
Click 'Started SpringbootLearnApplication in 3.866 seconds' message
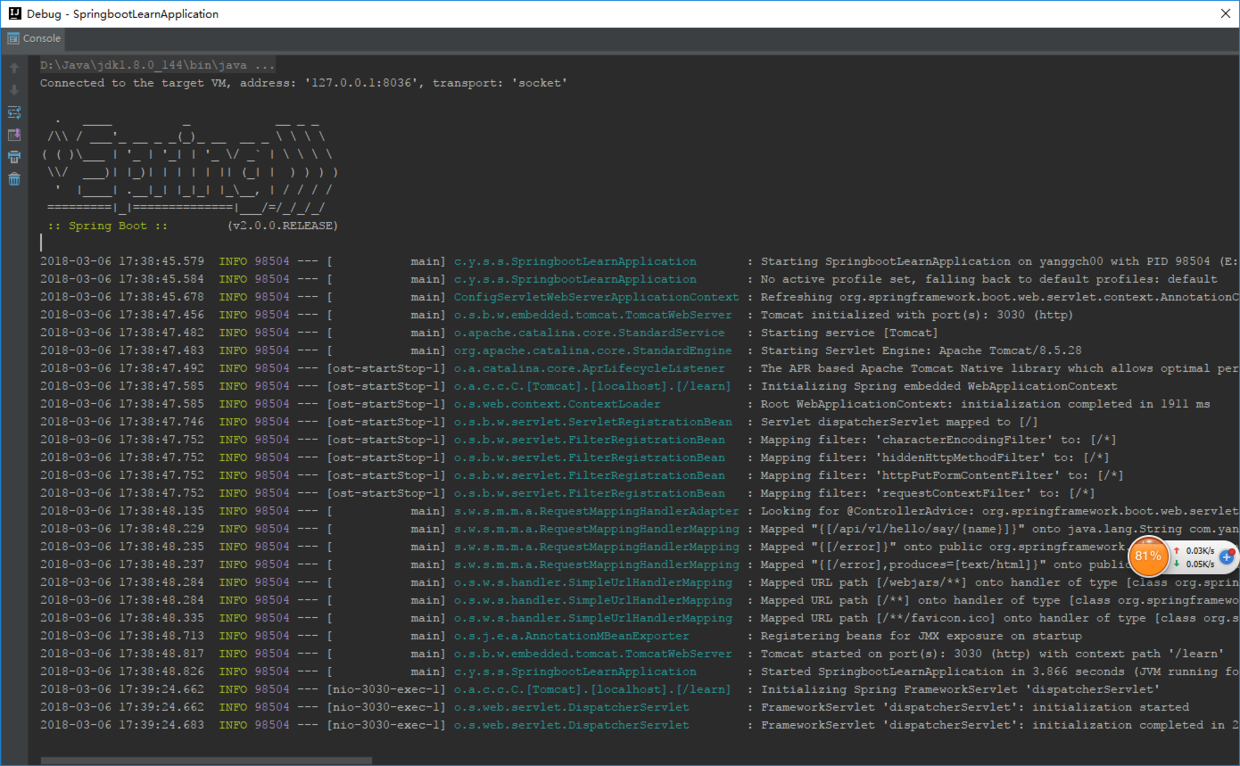pos(1000,672)
